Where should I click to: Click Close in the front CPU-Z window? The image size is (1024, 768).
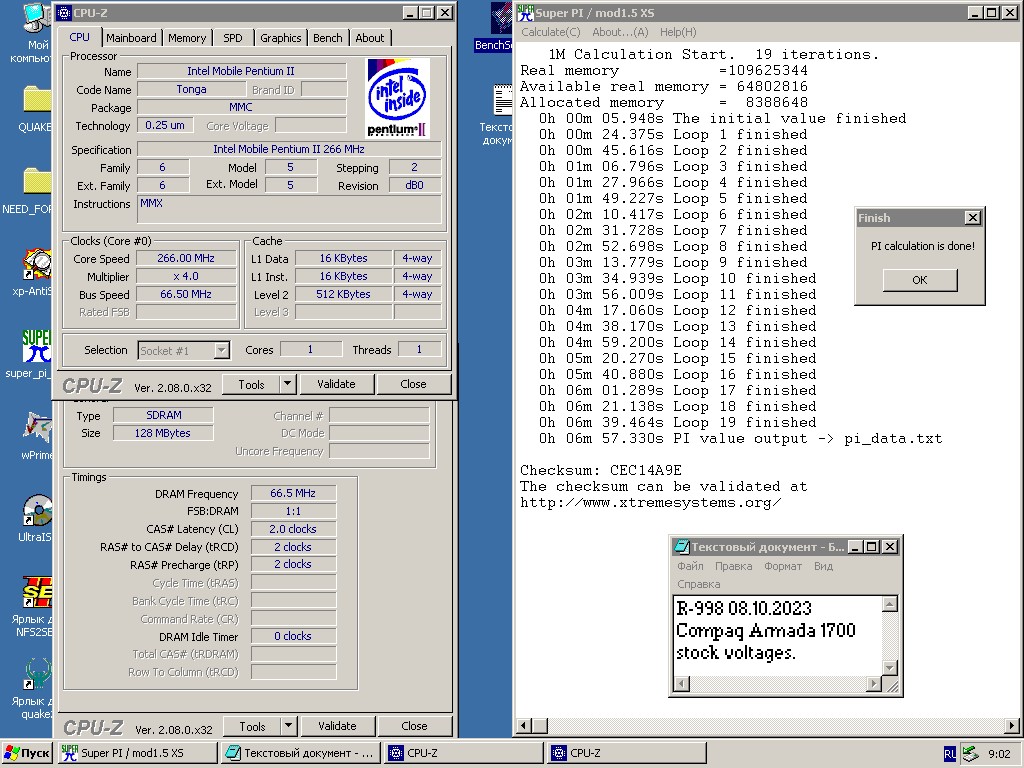(x=413, y=384)
